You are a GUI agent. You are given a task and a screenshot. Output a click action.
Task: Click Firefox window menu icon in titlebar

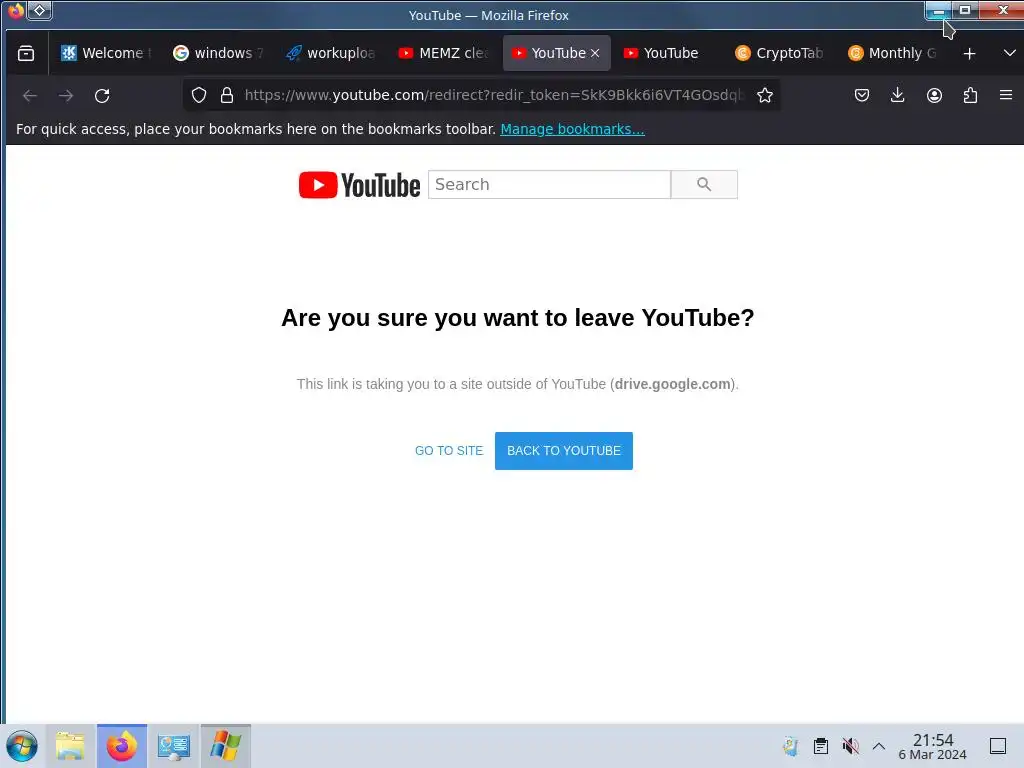[15, 10]
